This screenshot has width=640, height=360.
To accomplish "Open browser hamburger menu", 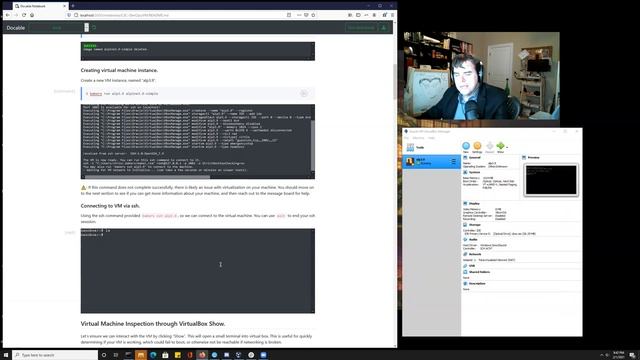I will [392, 15].
